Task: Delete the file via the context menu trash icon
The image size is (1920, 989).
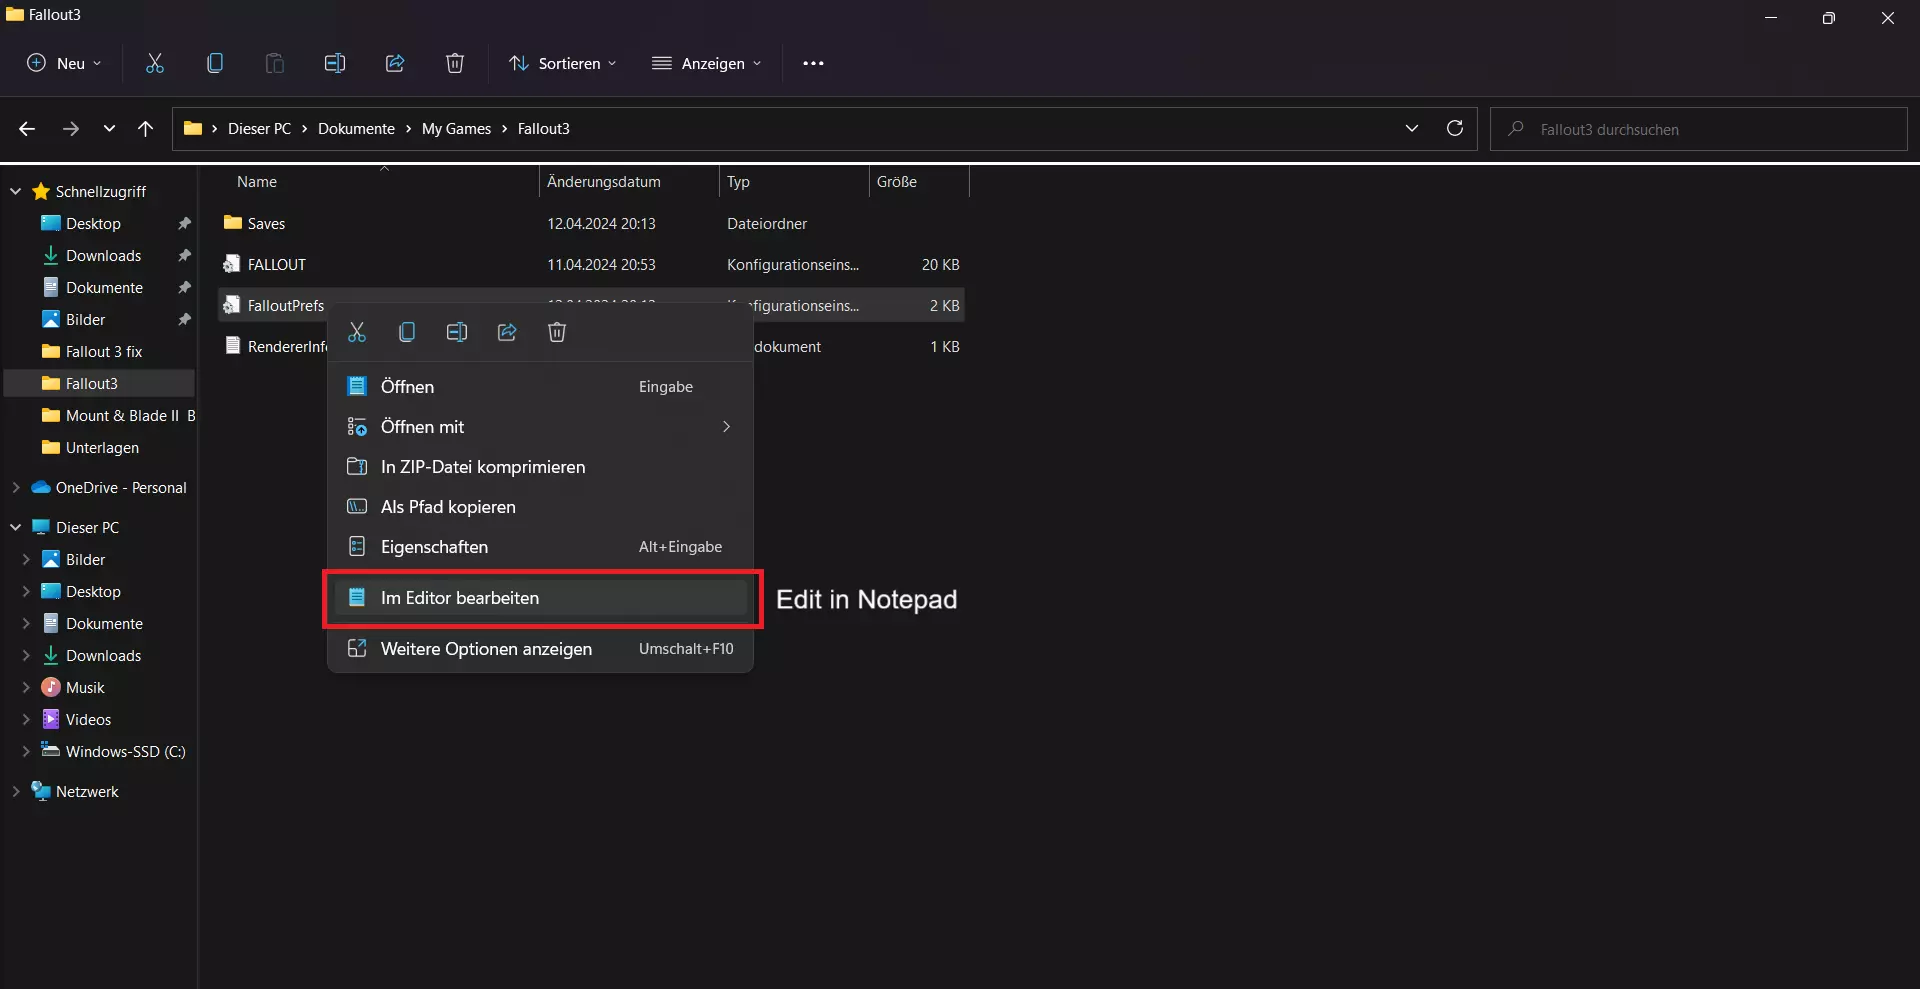Action: point(557,332)
